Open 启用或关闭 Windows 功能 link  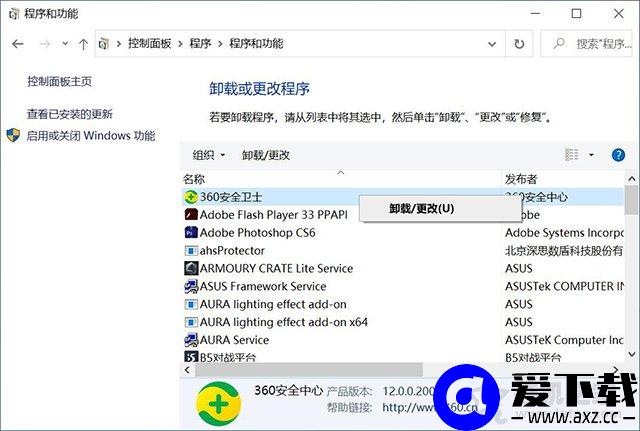point(91,136)
